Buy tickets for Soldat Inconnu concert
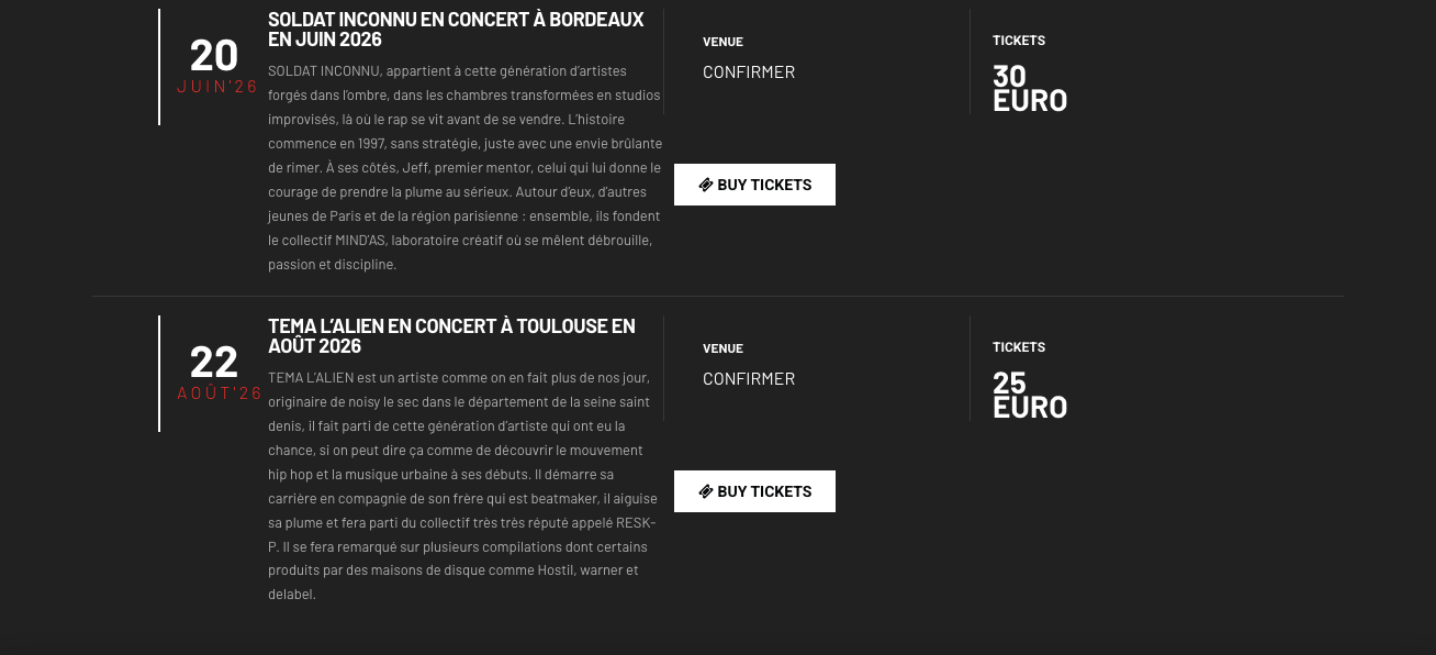This screenshot has width=1436, height=655. (x=755, y=185)
